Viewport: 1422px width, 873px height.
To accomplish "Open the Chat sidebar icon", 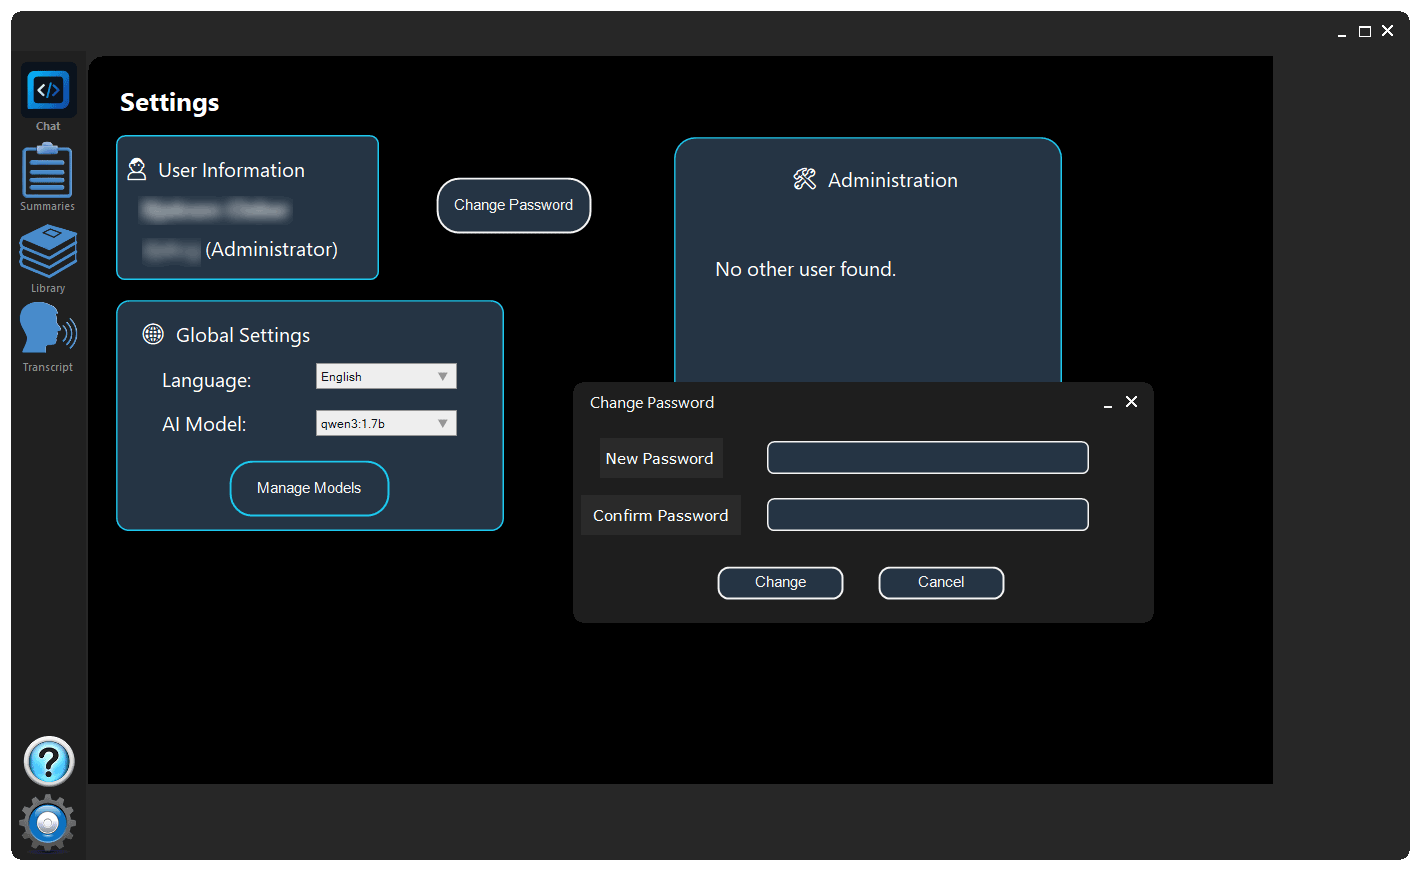I will (48, 92).
